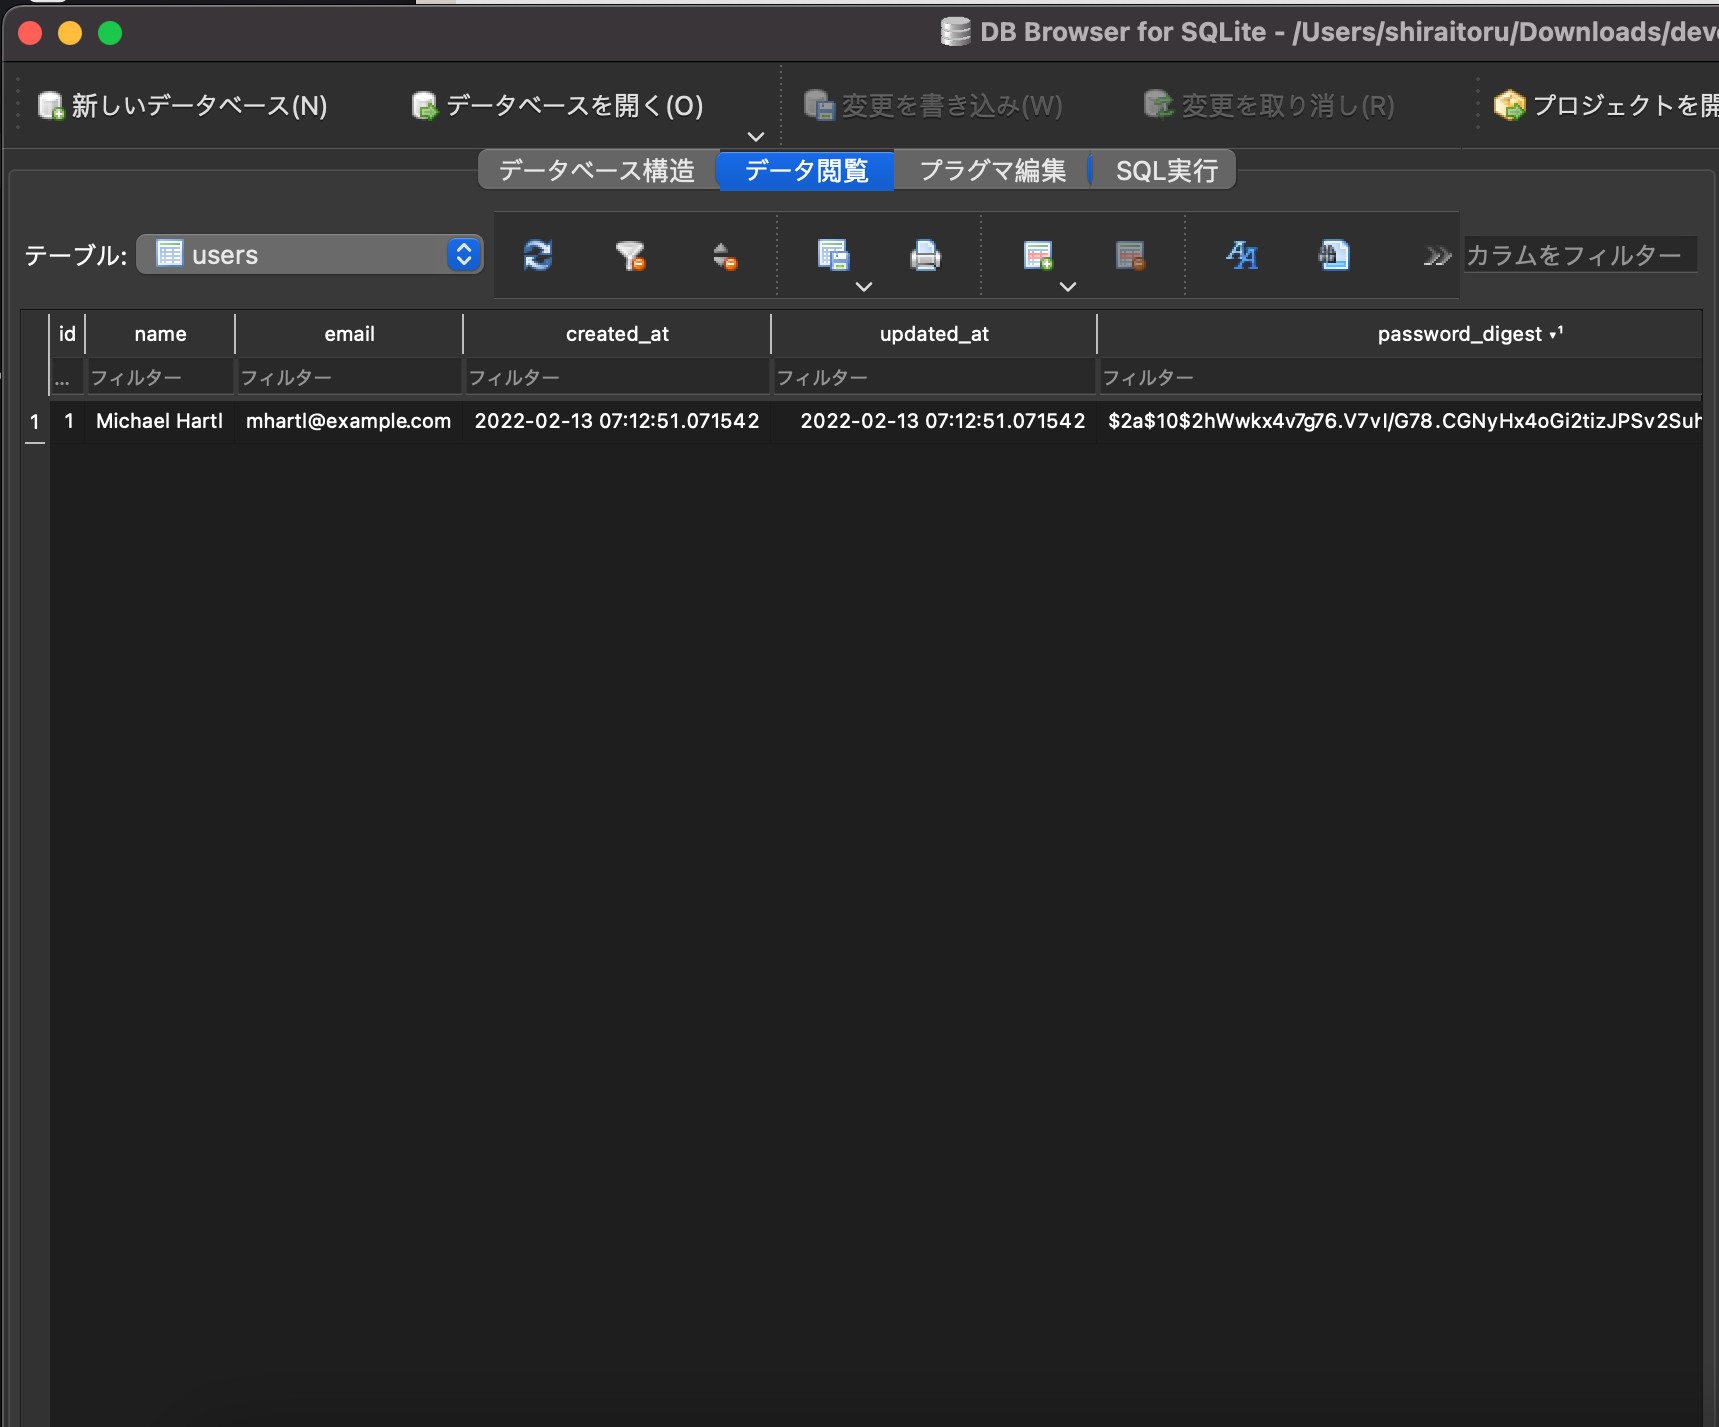Click 変更を書き込み(W) to write changes
This screenshot has width=1719, height=1427.
pos(933,105)
